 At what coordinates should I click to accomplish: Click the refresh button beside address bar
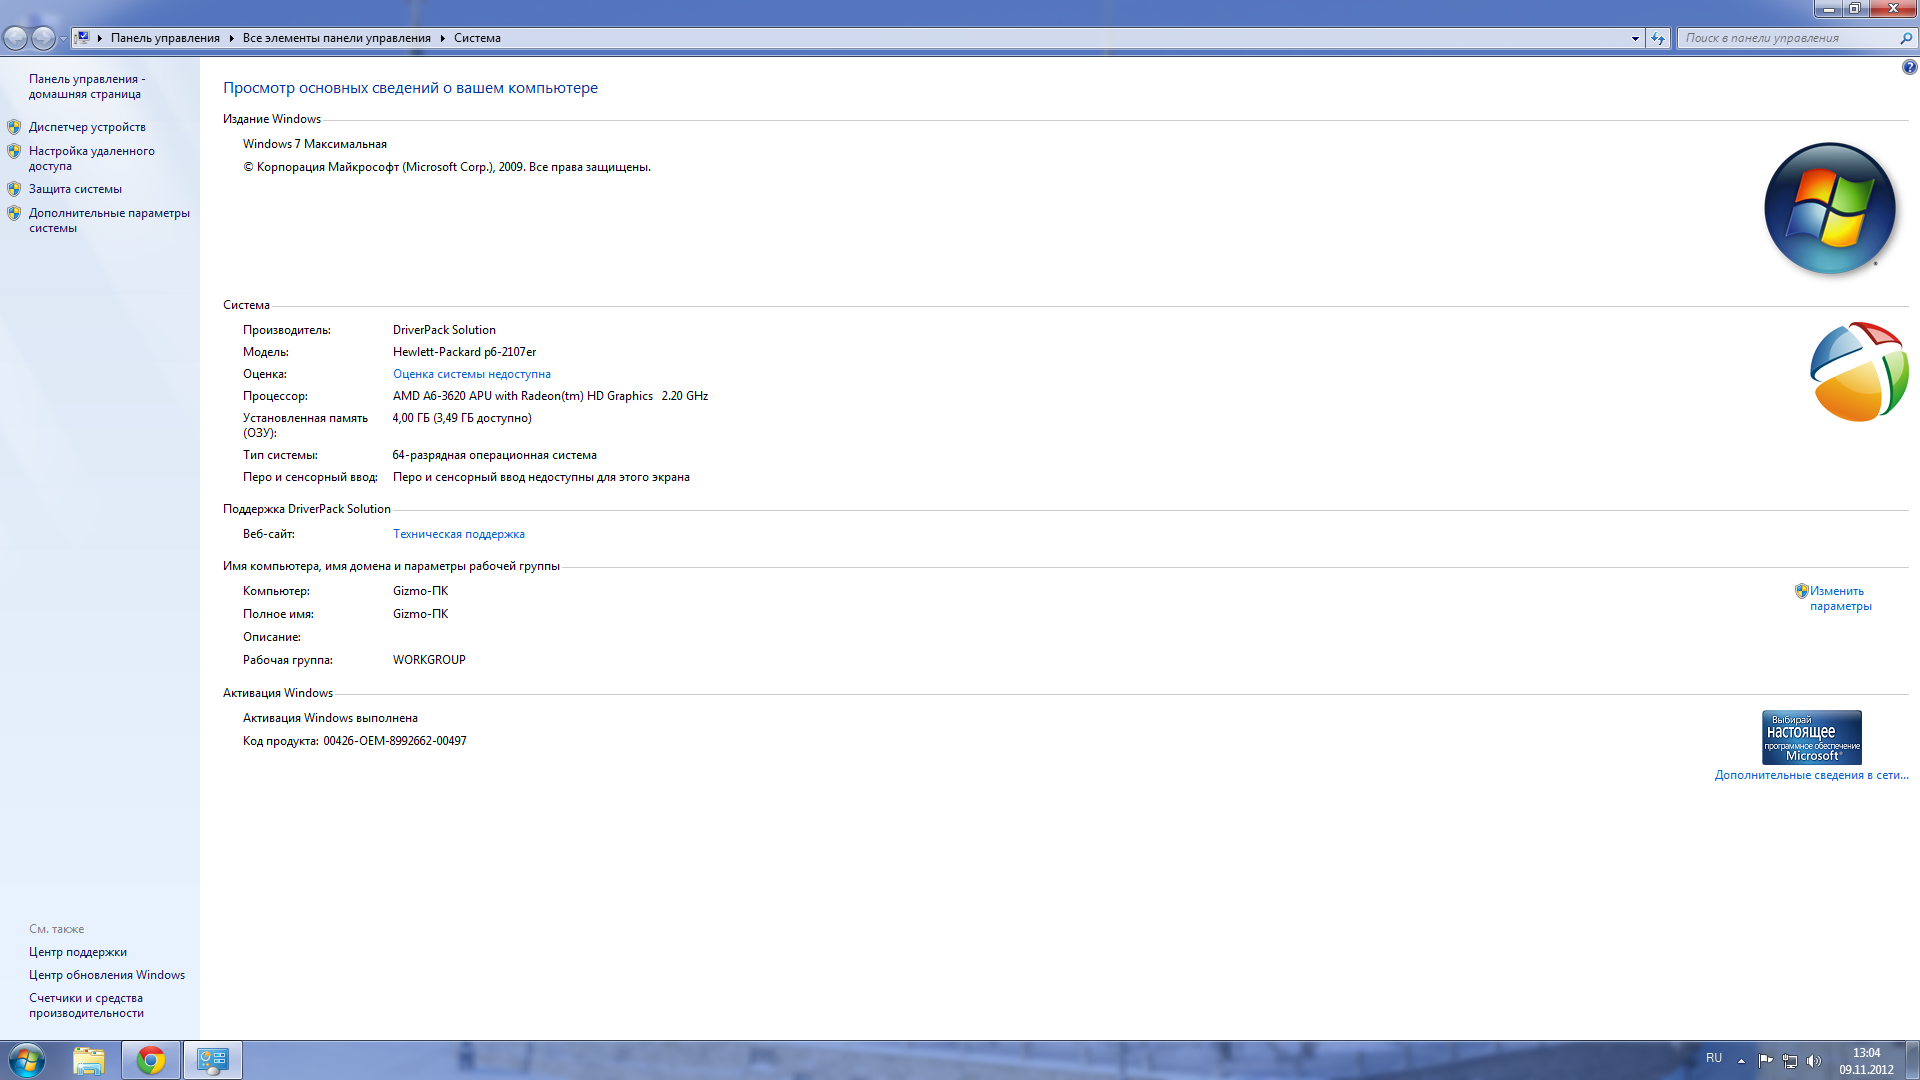1658,38
